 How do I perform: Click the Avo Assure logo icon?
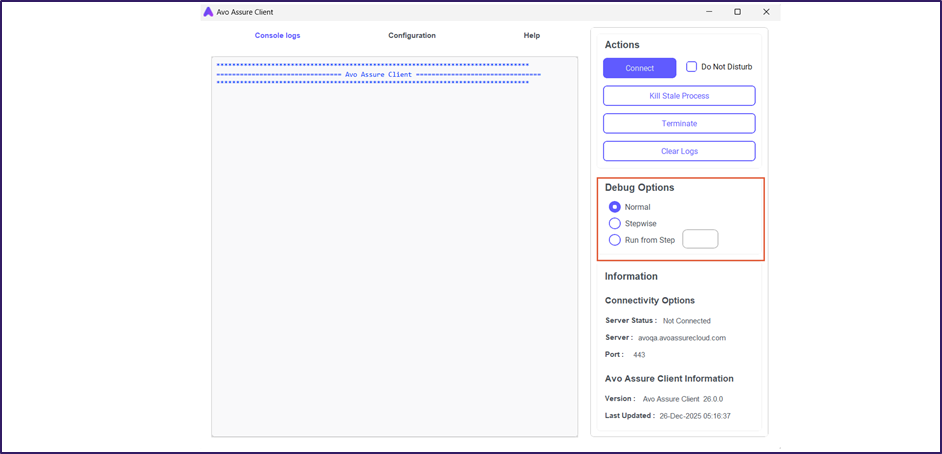coord(208,12)
